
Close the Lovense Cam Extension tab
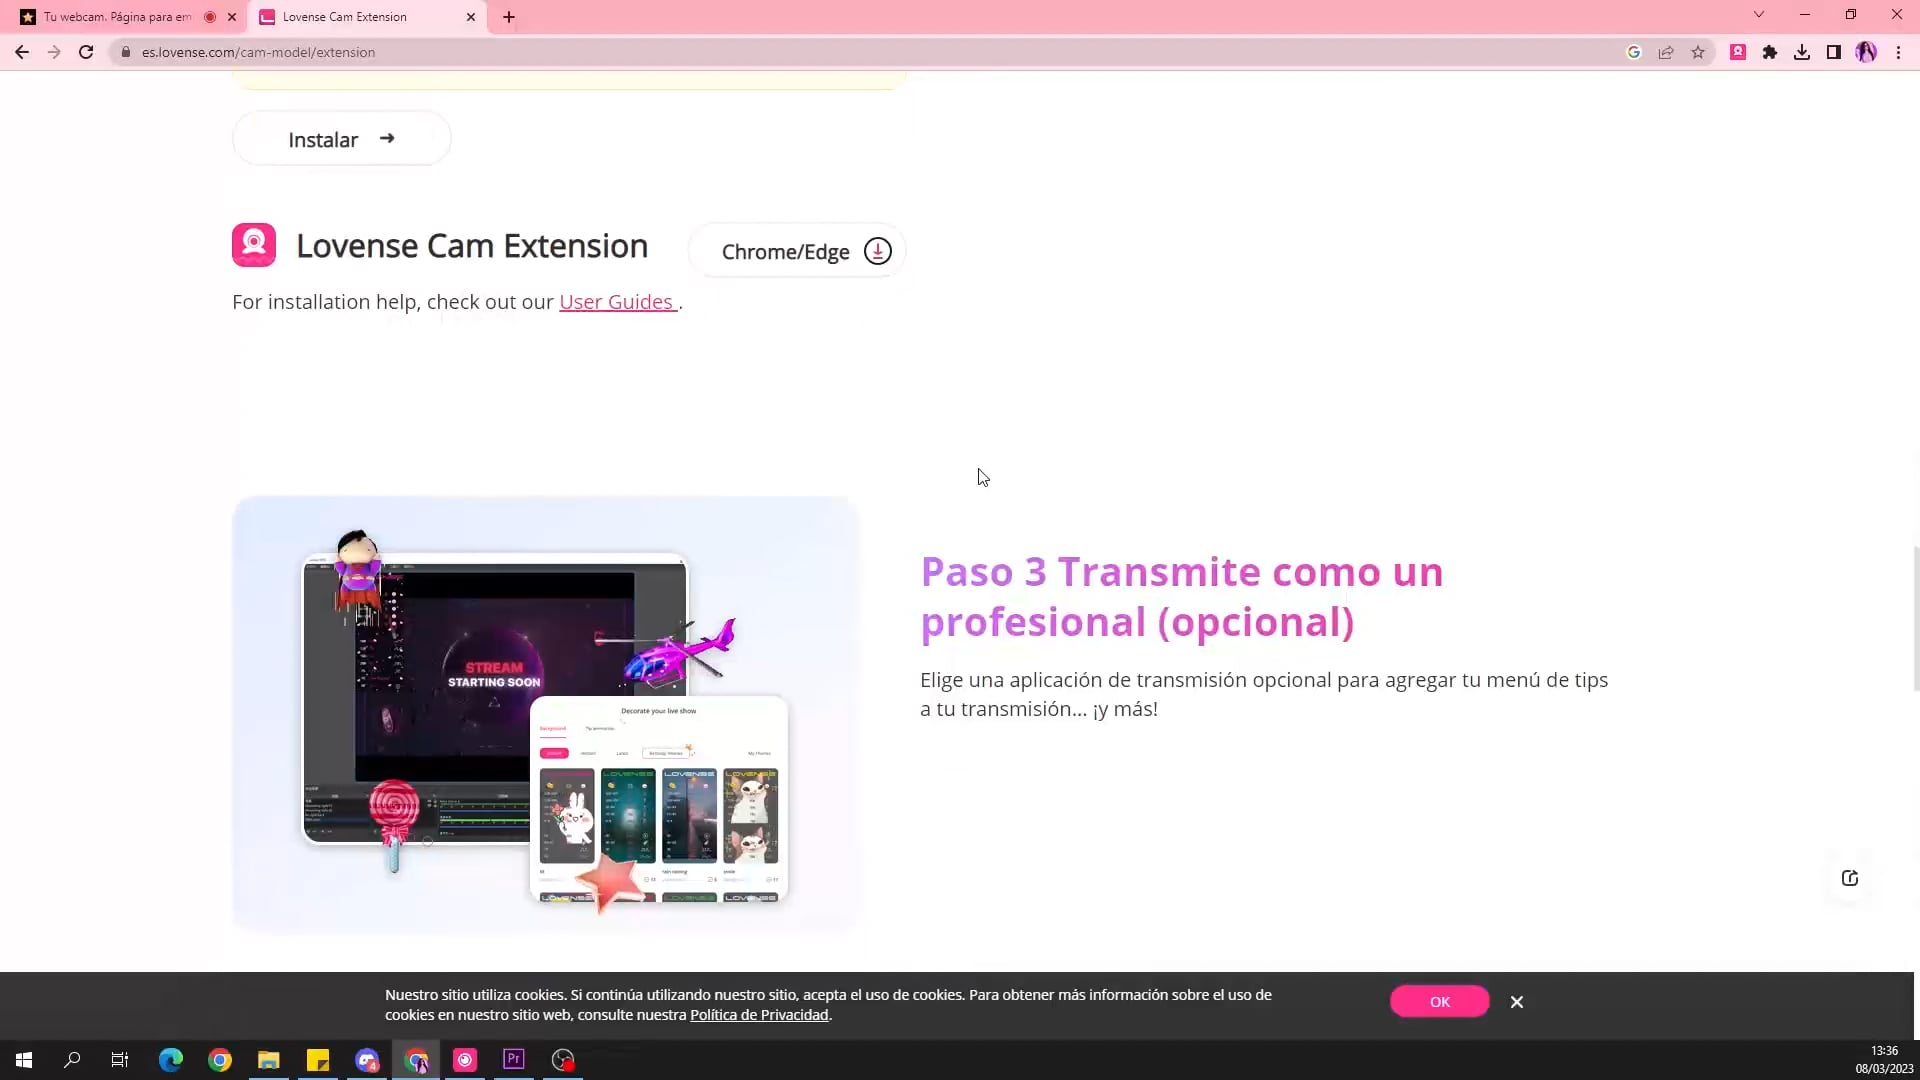coord(471,17)
